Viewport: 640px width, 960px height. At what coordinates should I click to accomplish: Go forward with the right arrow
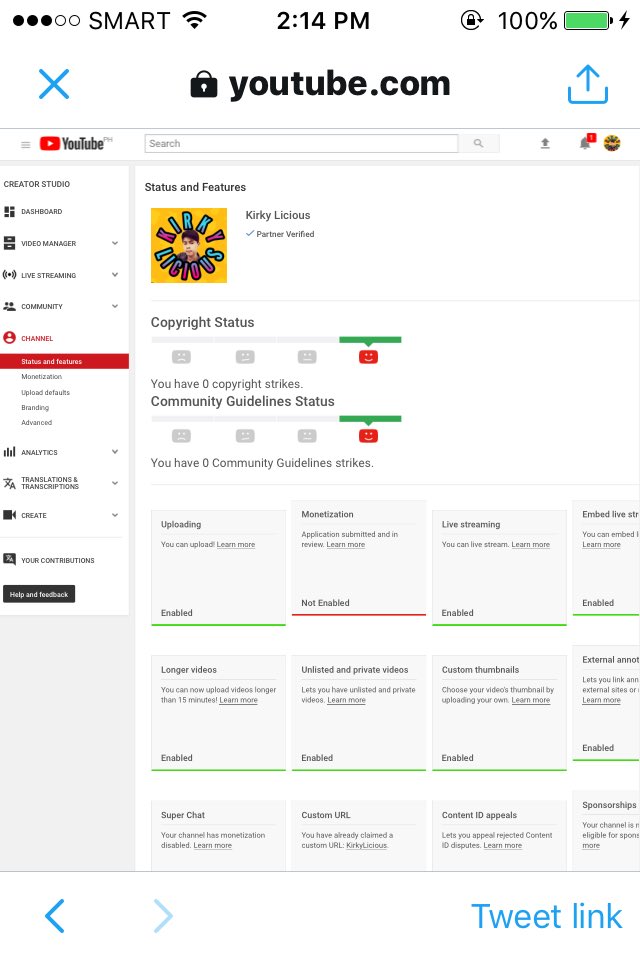[x=163, y=916]
